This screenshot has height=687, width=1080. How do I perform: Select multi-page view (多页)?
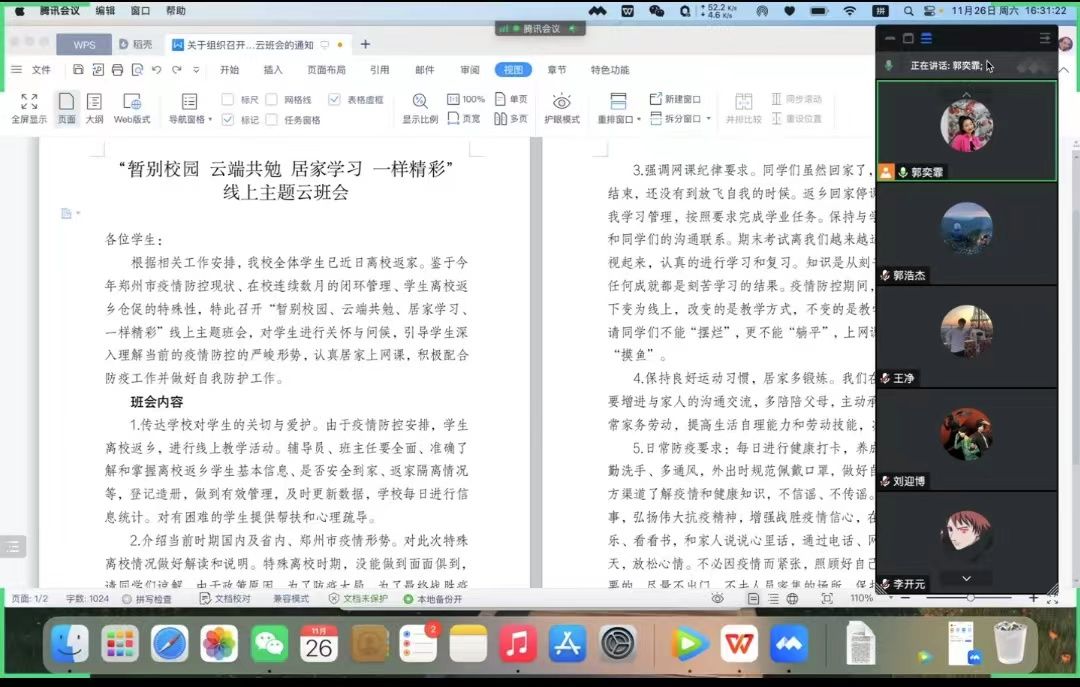511,119
